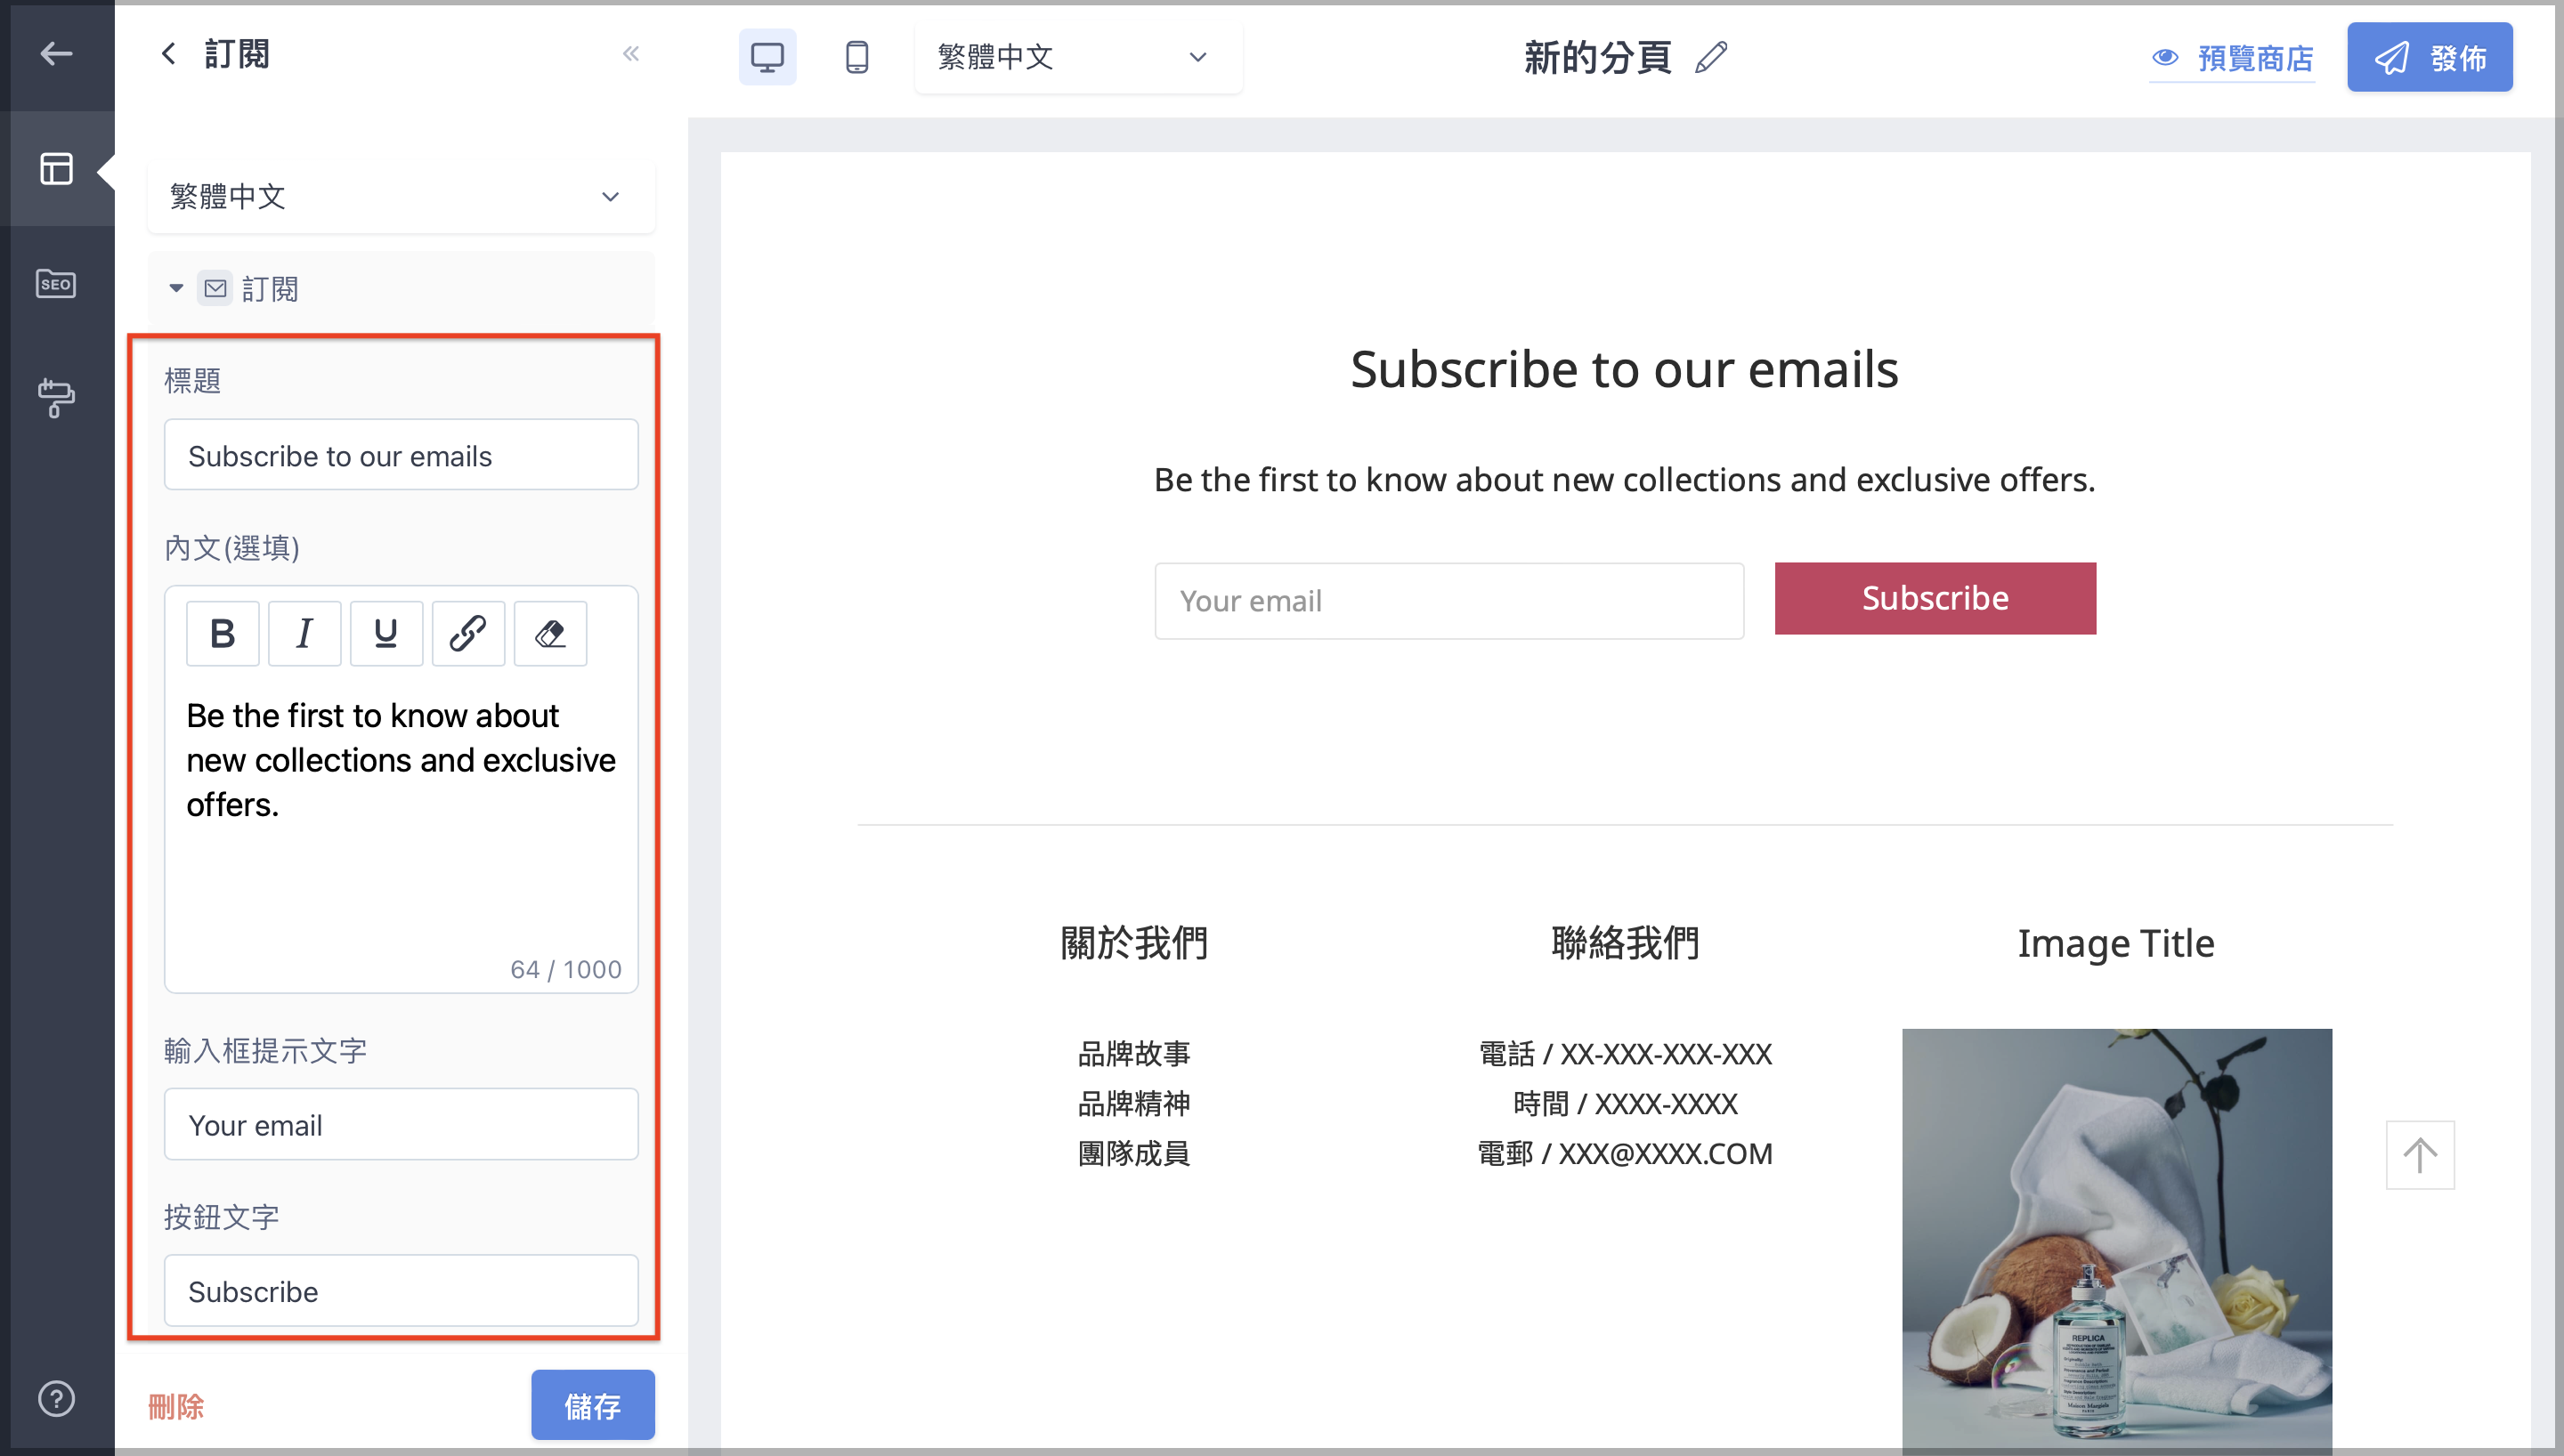The image size is (2564, 1456).
Task: Click the Image Title heading
Action: coord(2116,943)
